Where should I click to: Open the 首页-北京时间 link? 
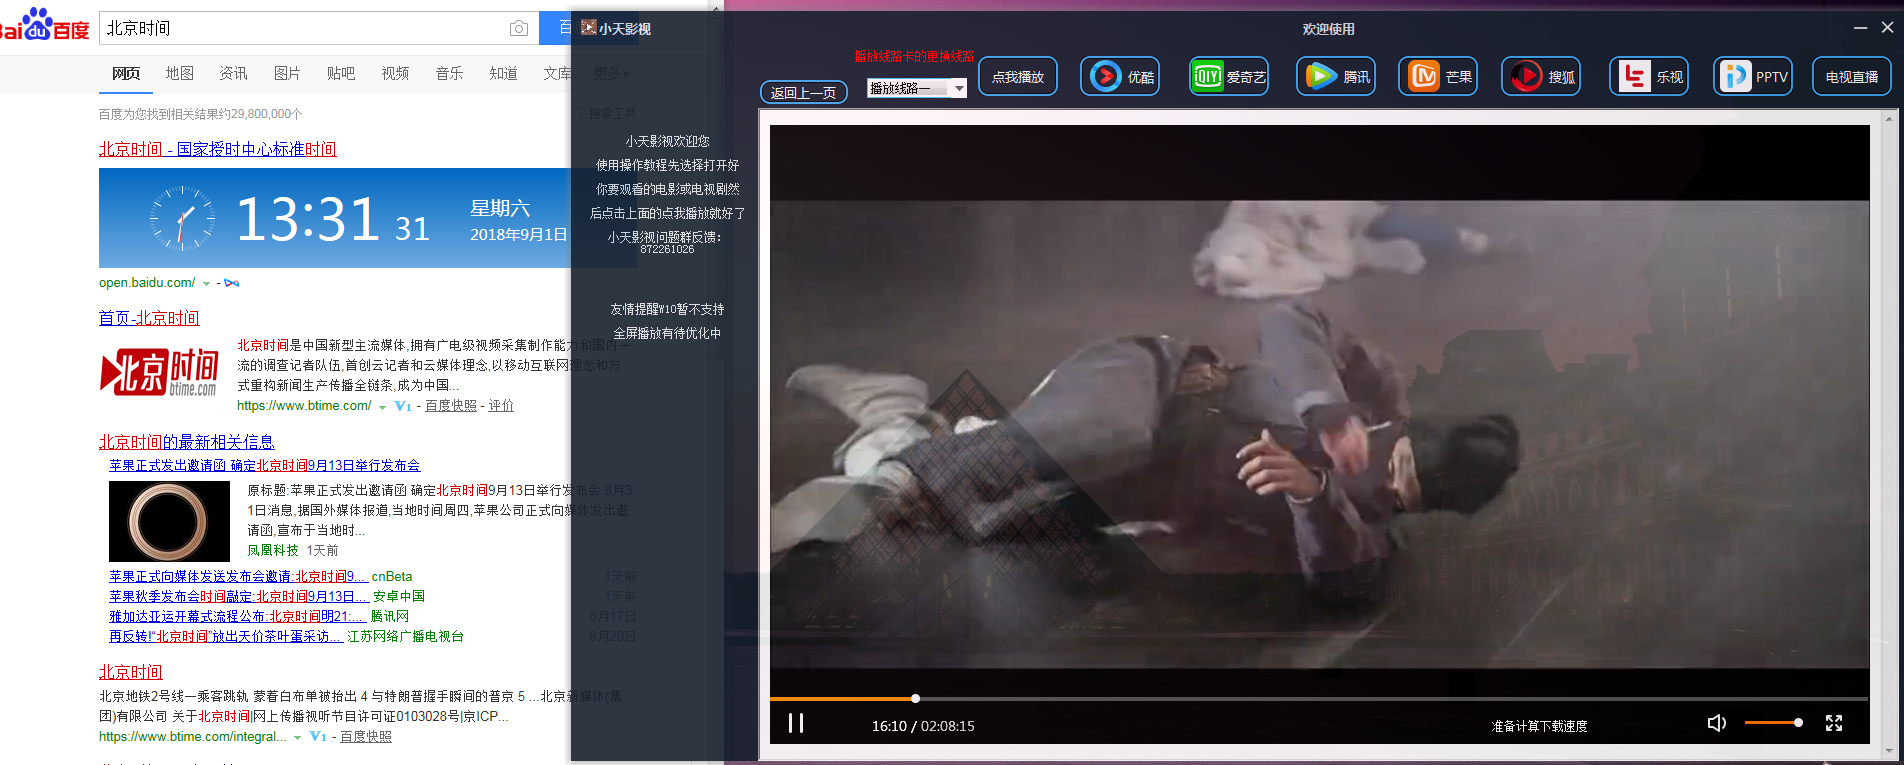tap(149, 318)
